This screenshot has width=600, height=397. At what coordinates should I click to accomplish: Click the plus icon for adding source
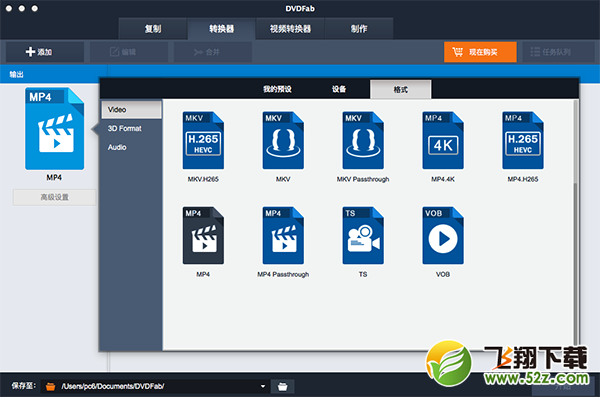(30, 52)
